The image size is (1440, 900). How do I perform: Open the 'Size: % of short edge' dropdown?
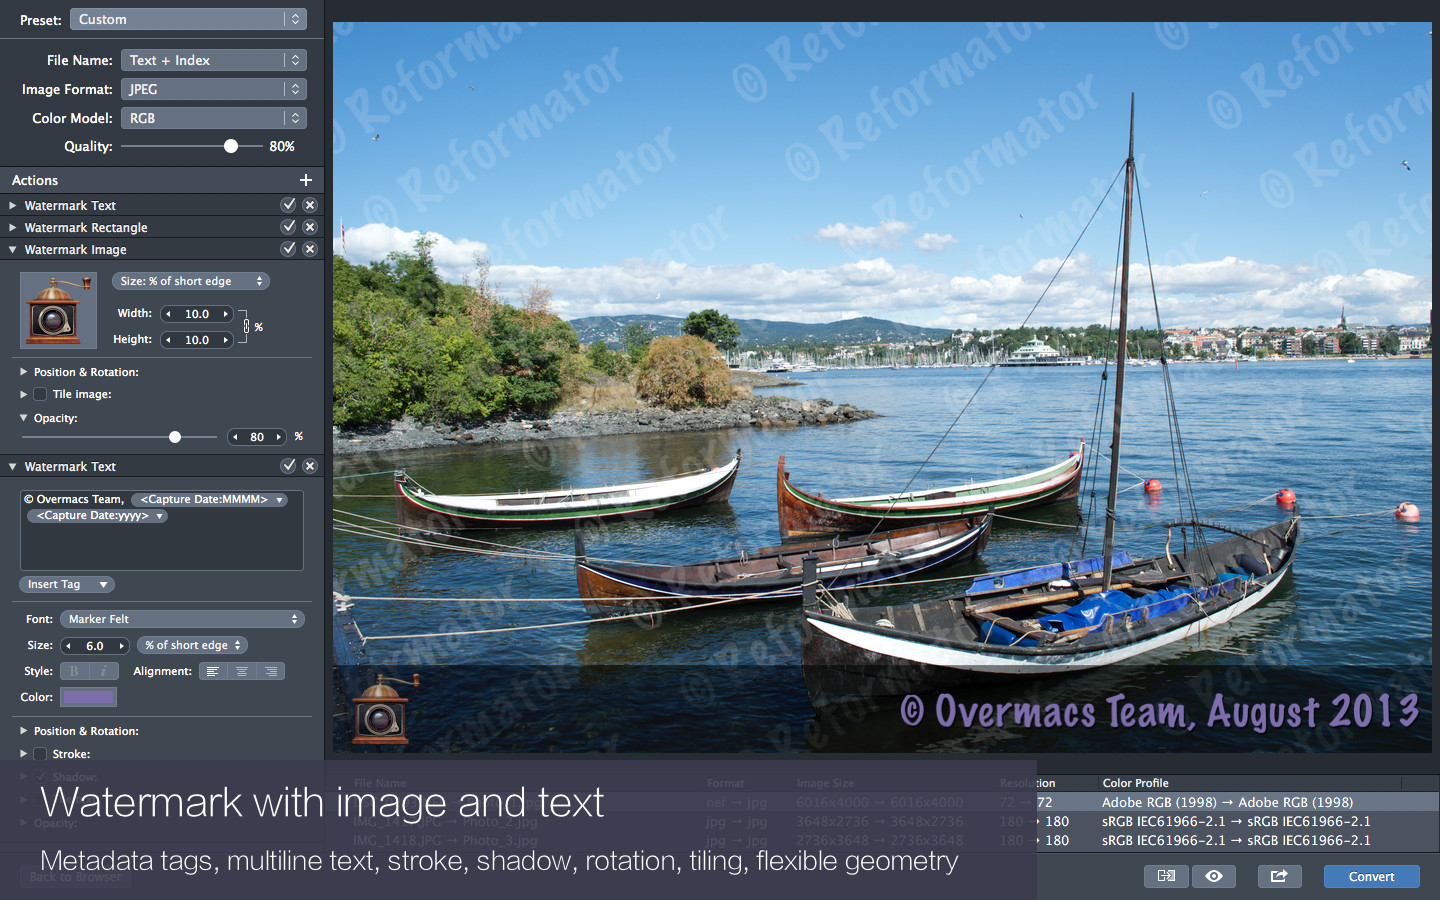pos(191,281)
